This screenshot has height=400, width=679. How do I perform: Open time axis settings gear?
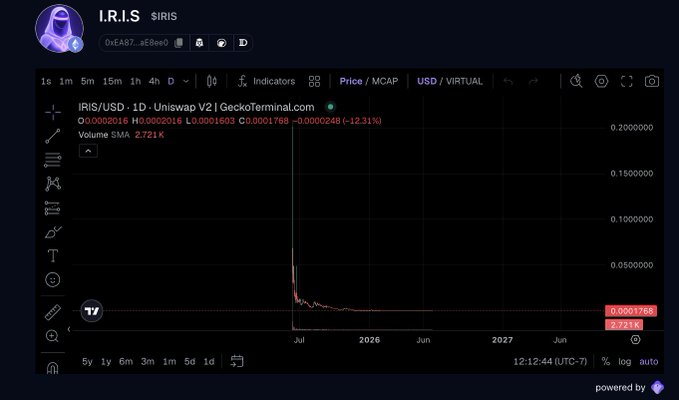click(635, 339)
